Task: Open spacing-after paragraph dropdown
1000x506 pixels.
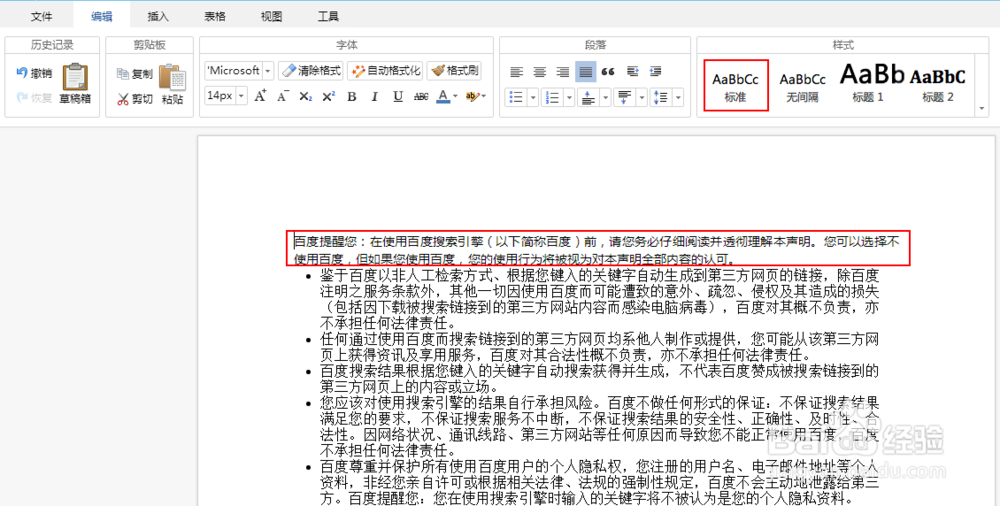Action: (642, 97)
